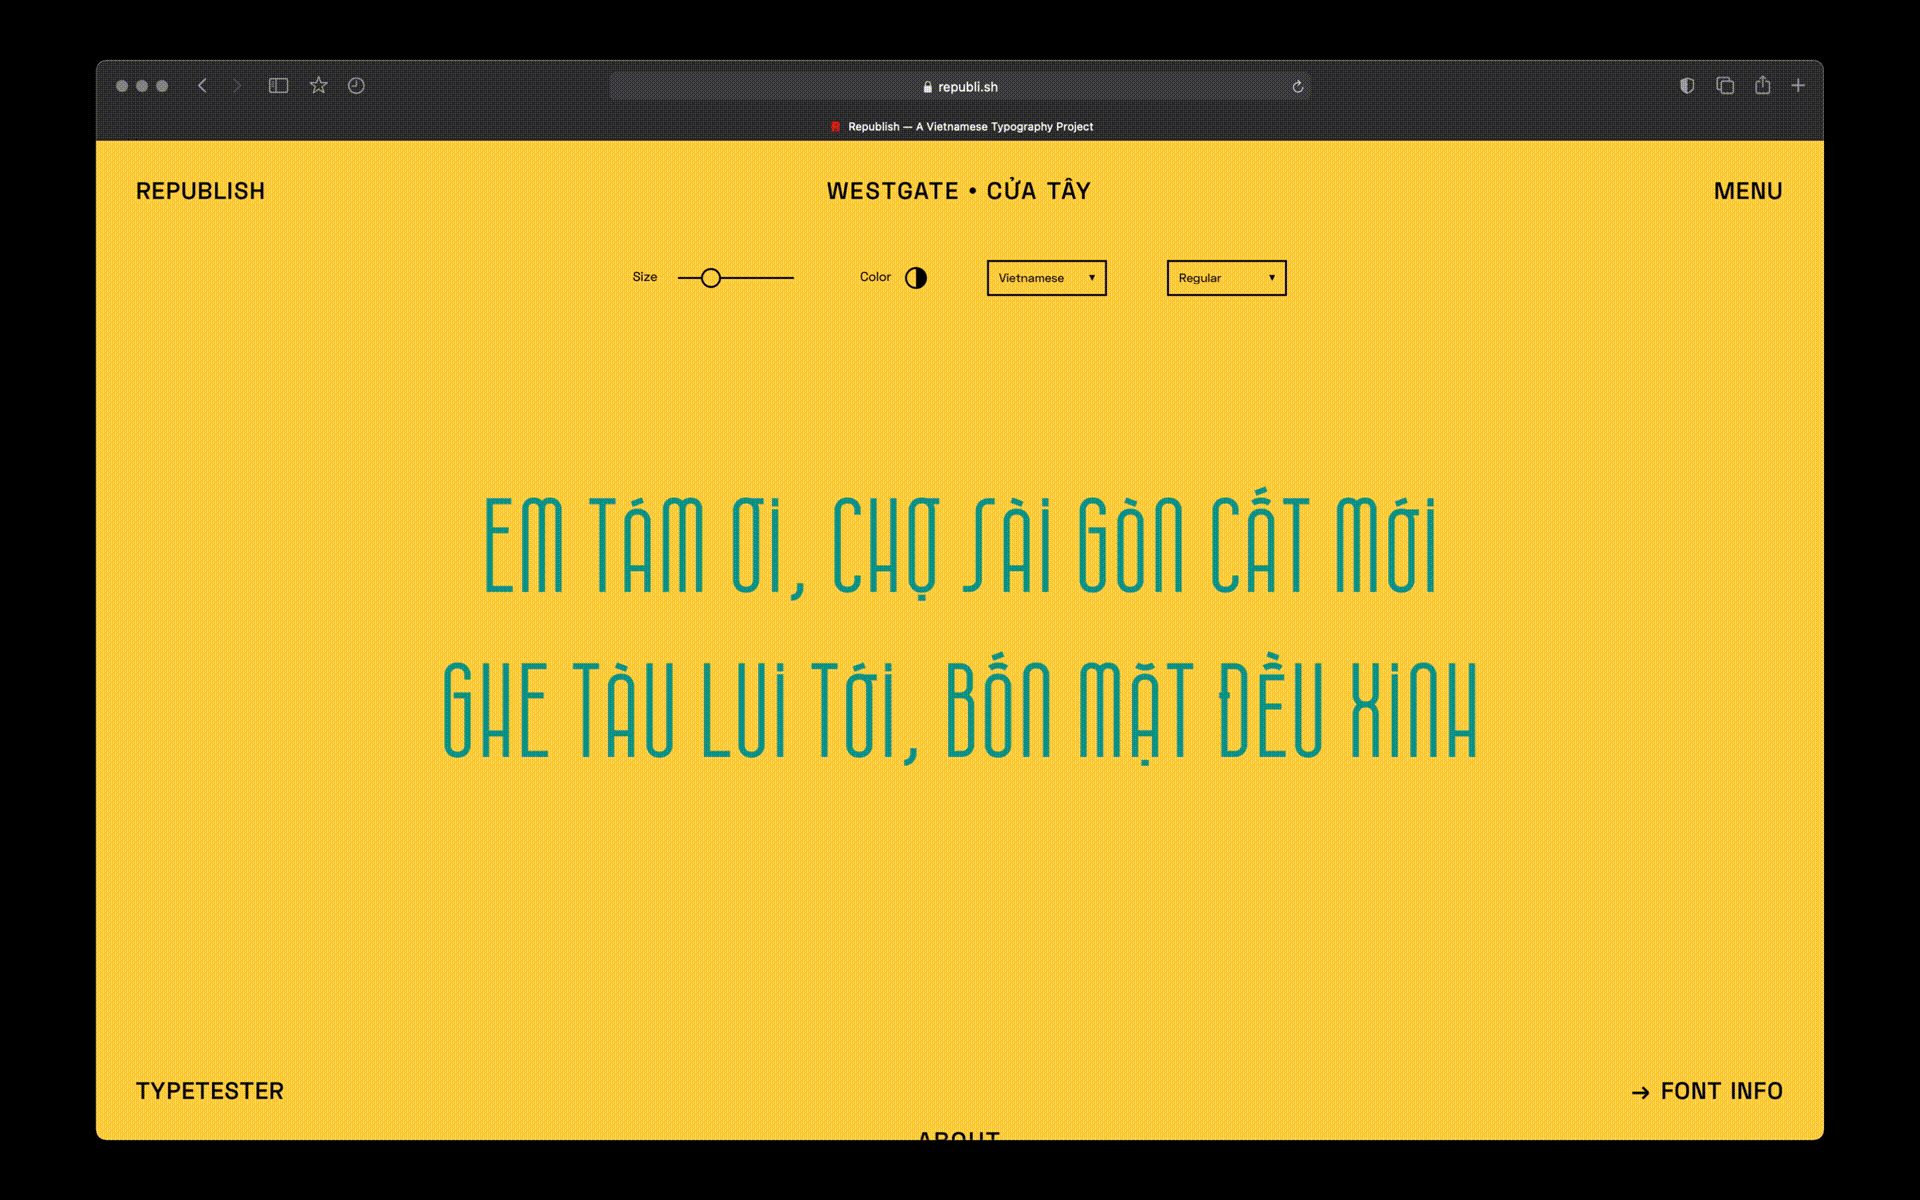Click the Size slider handle
1920x1200 pixels.
pos(711,278)
